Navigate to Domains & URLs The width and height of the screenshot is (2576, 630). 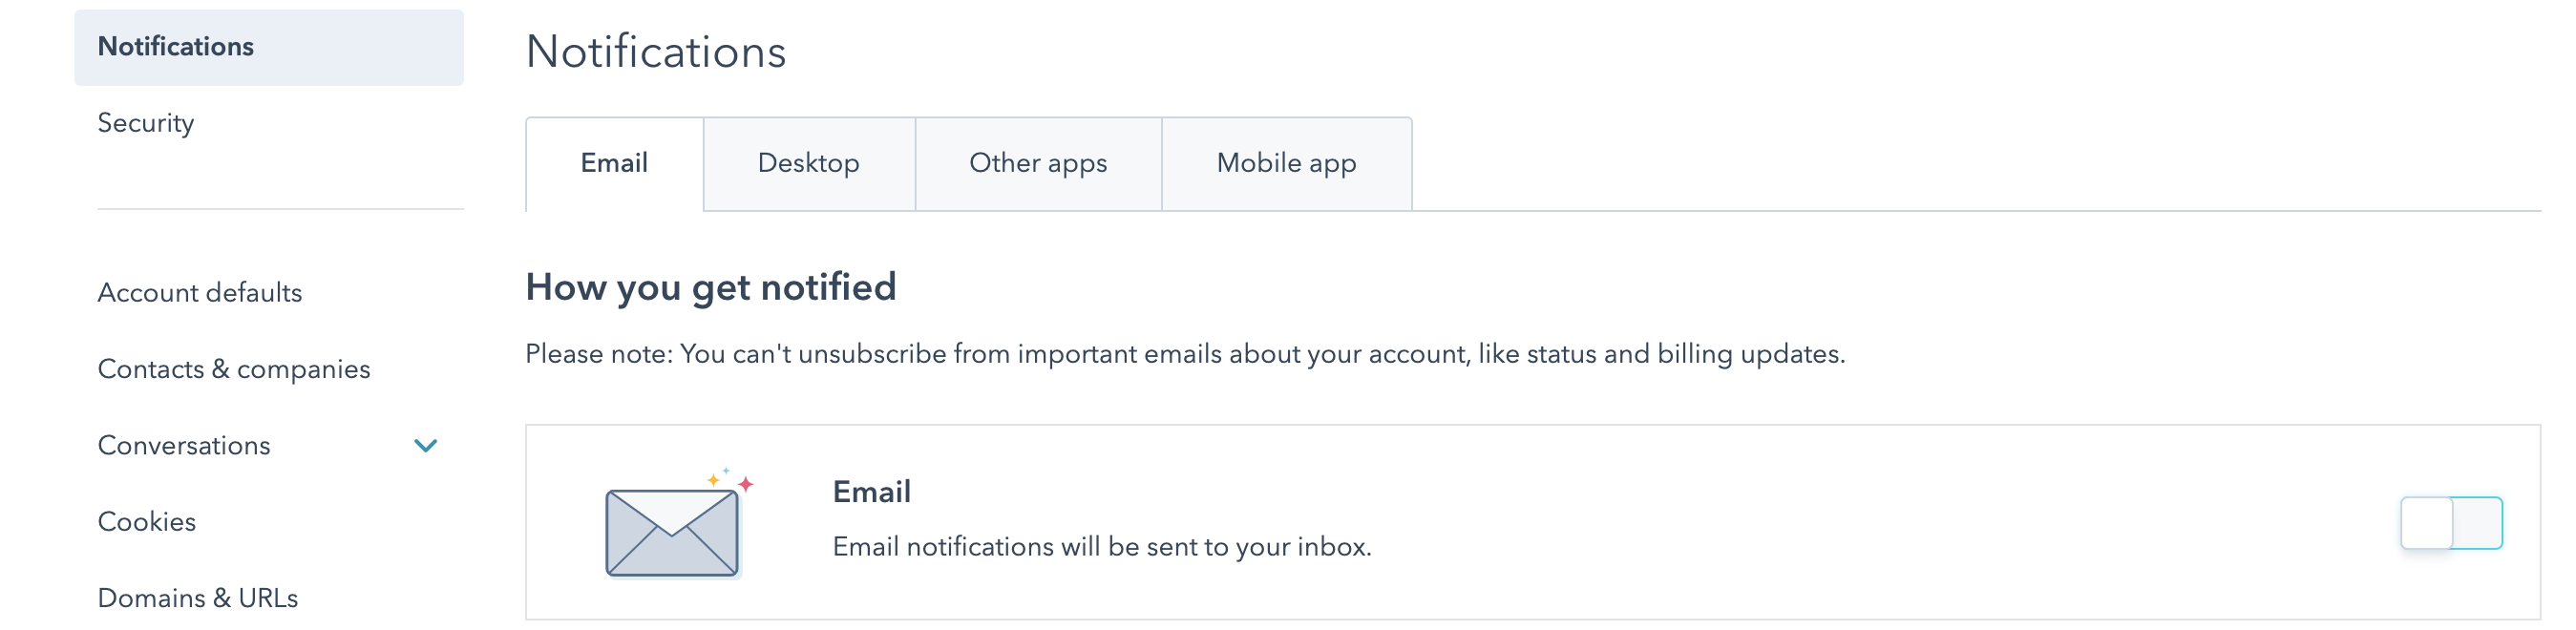pyautogui.click(x=198, y=598)
